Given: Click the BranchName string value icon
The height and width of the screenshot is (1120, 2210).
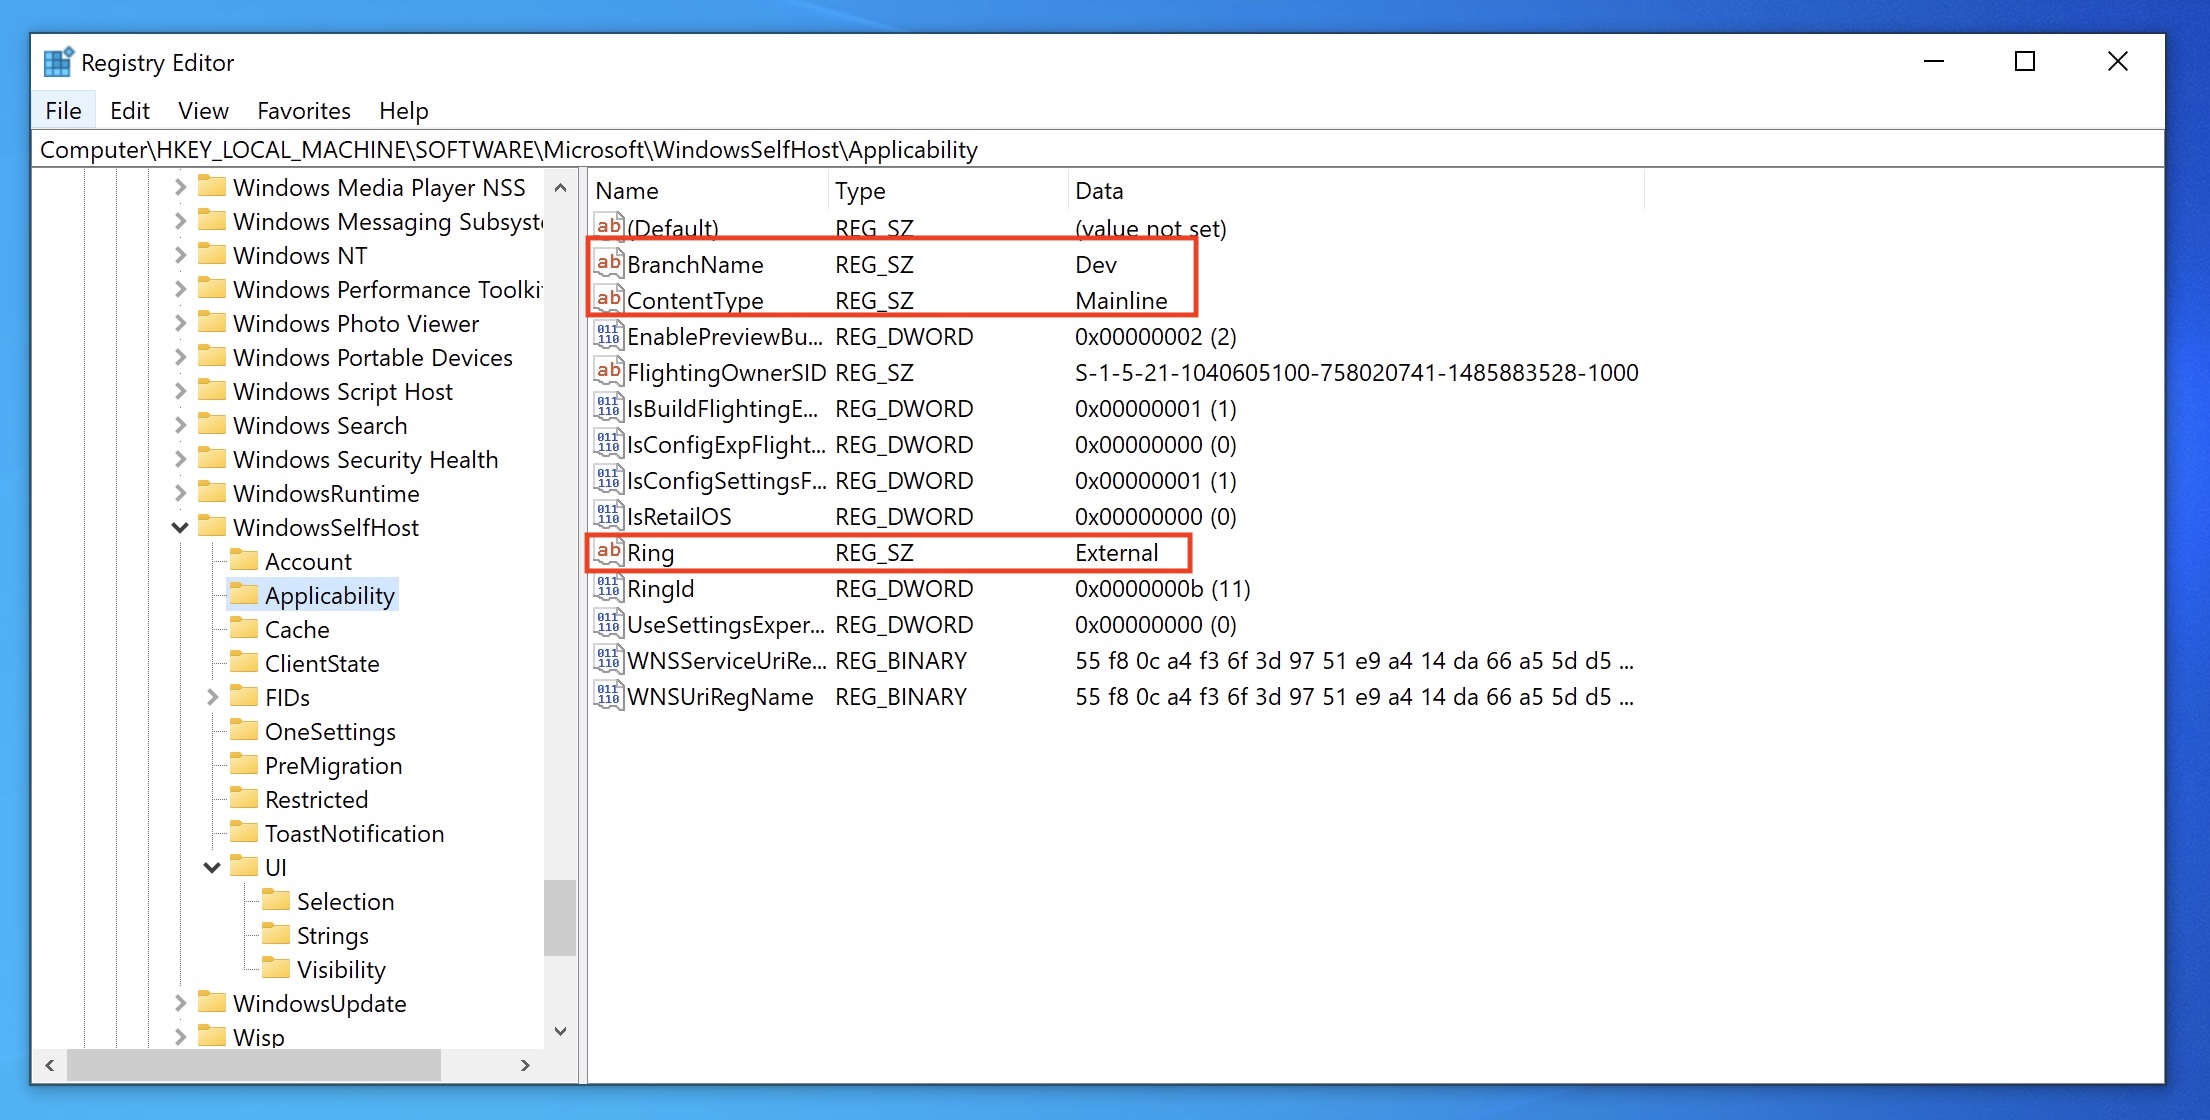Looking at the screenshot, I should click(608, 264).
